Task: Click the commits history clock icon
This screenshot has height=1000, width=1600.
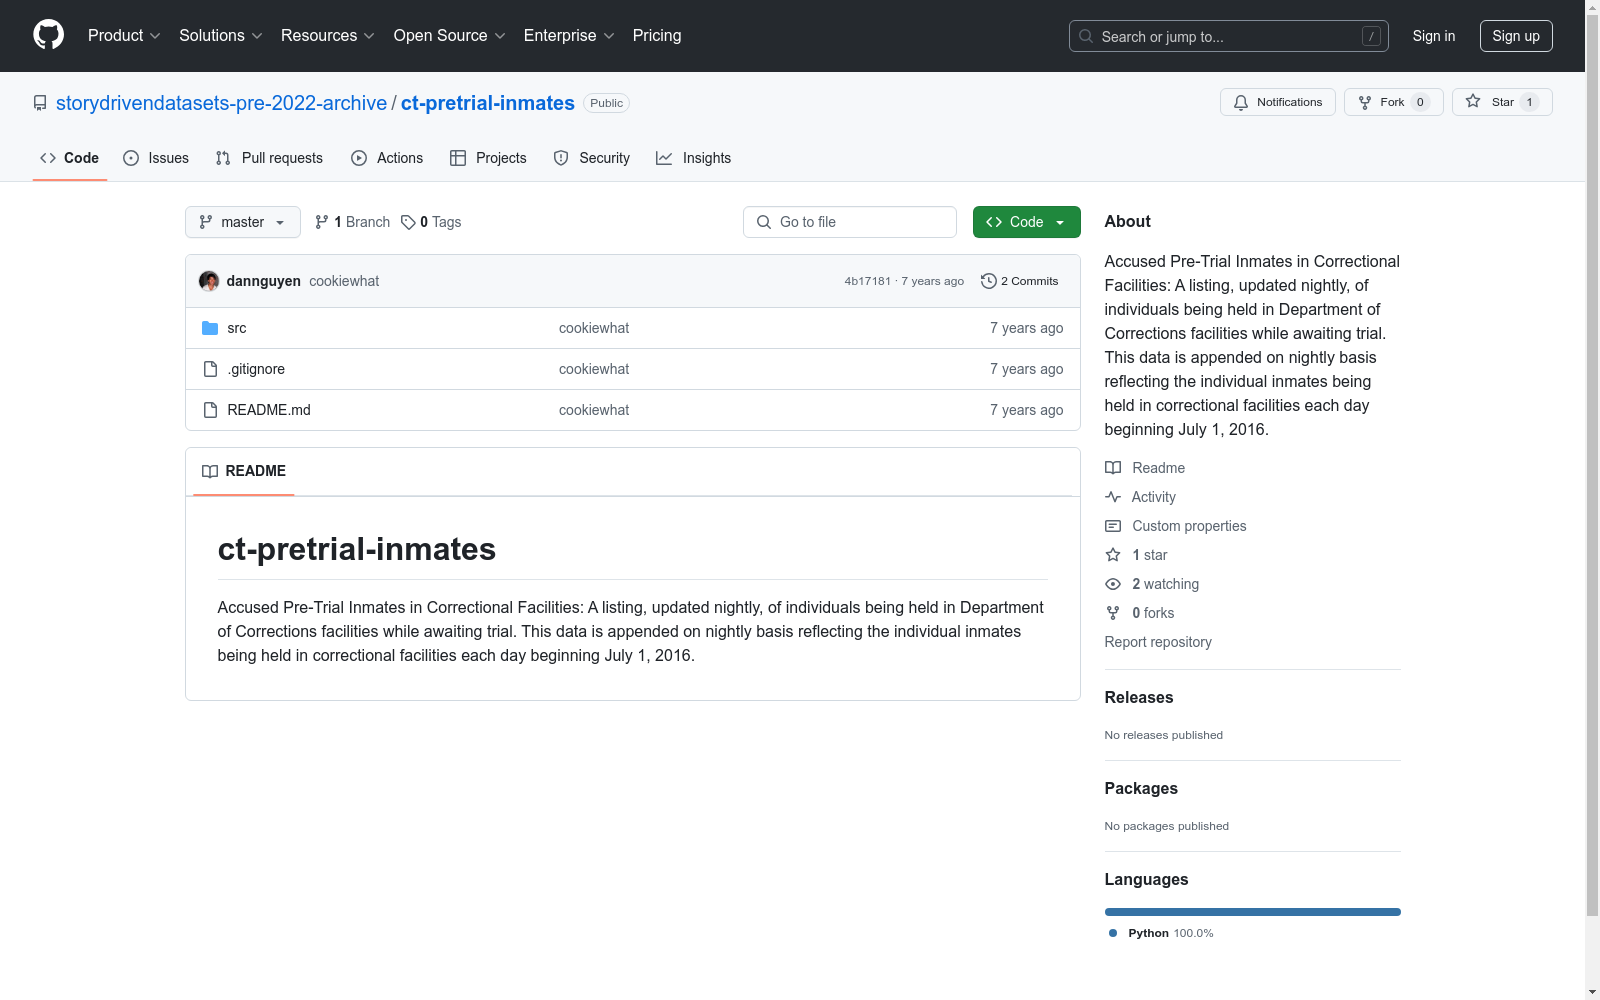Action: [x=989, y=281]
